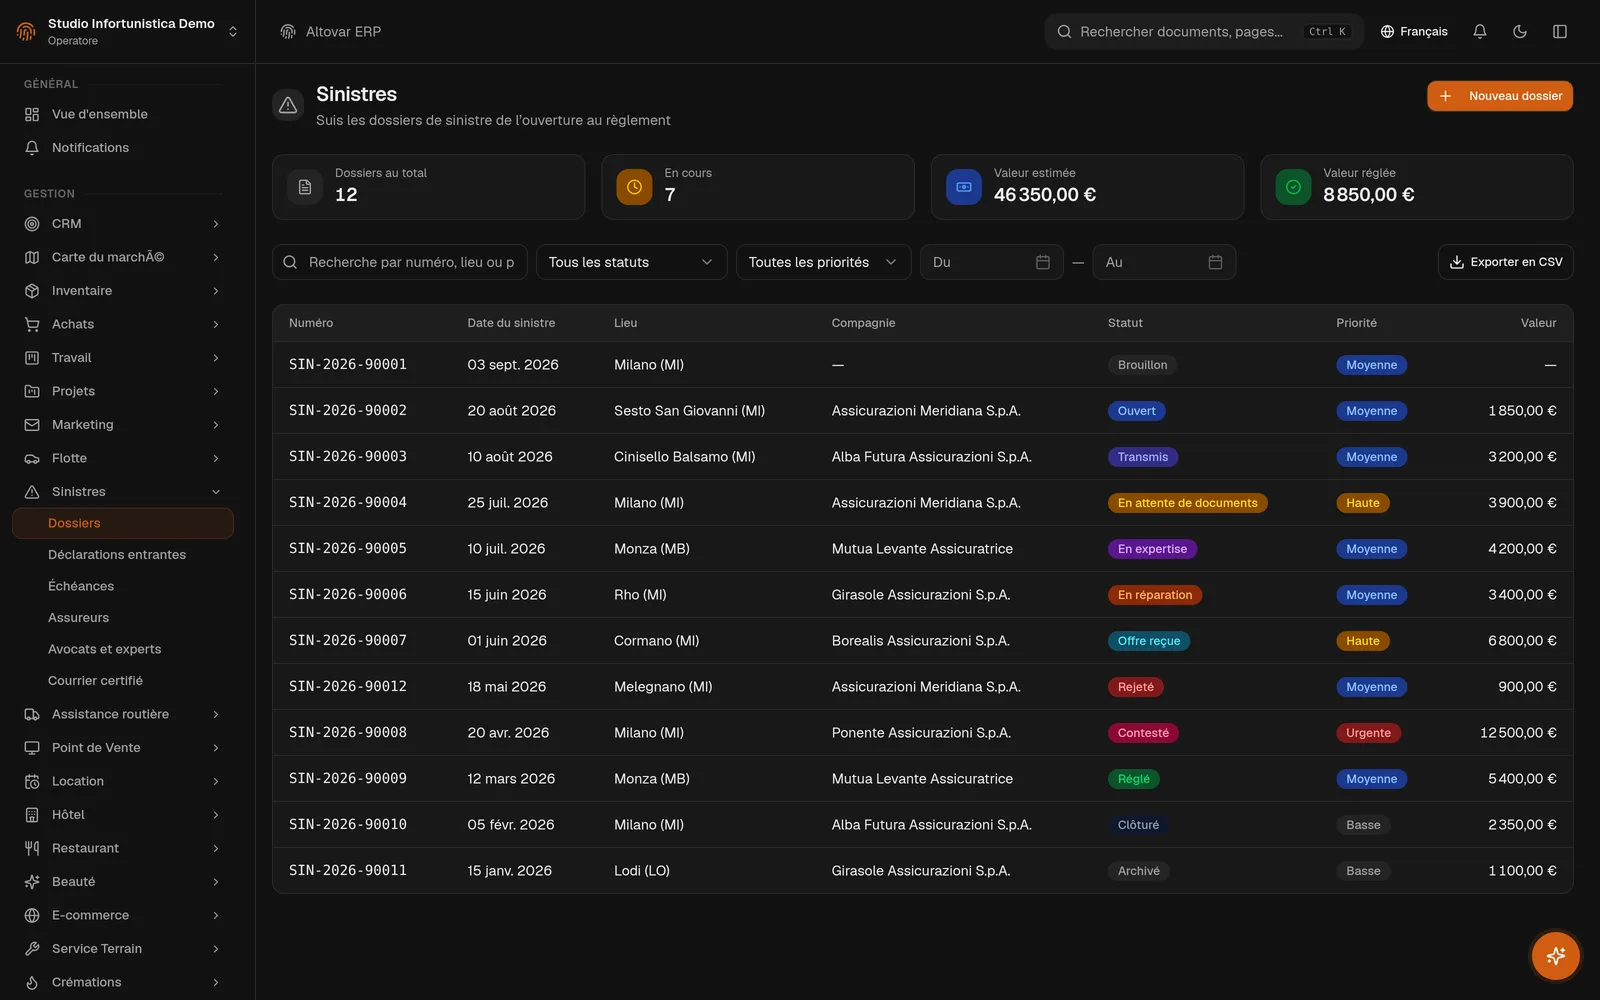Click the Urgente priority badge
Screen dimensions: 1600x1000
tap(1368, 733)
